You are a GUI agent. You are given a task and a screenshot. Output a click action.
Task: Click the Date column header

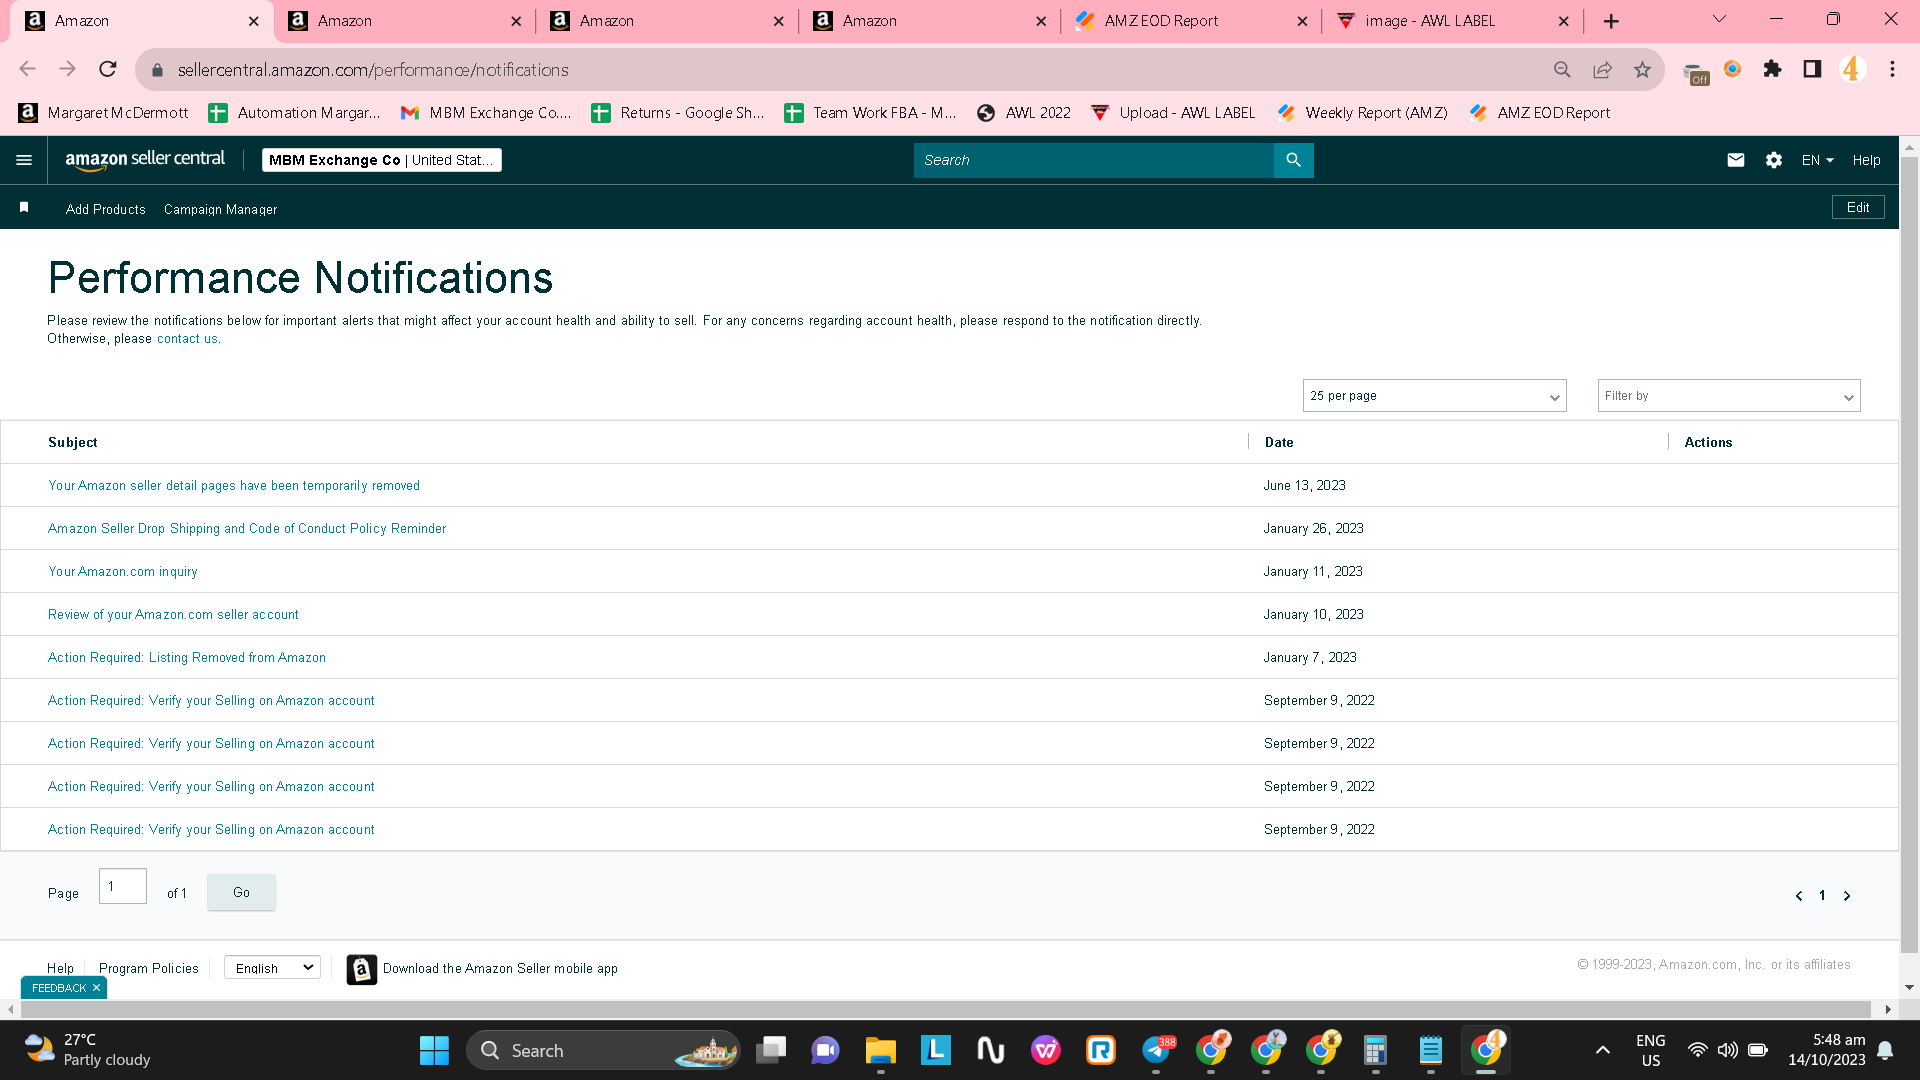click(x=1279, y=442)
